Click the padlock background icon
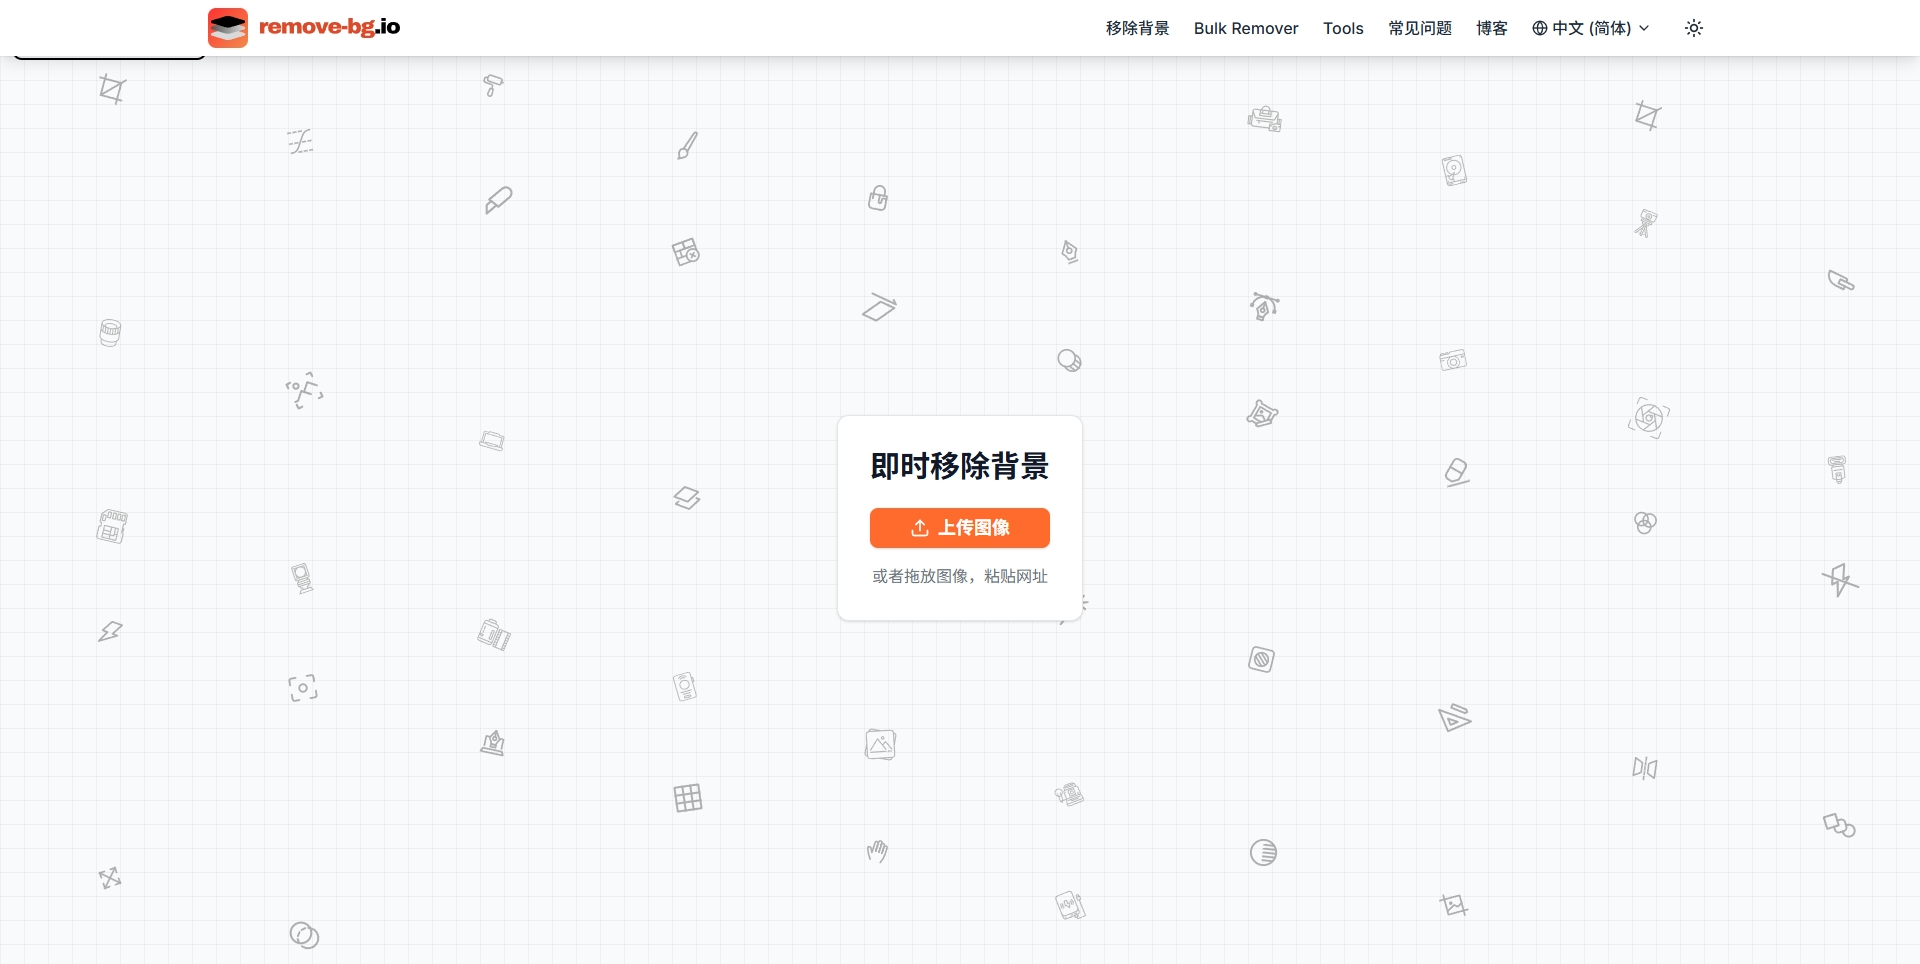The image size is (1920, 964). [x=878, y=198]
